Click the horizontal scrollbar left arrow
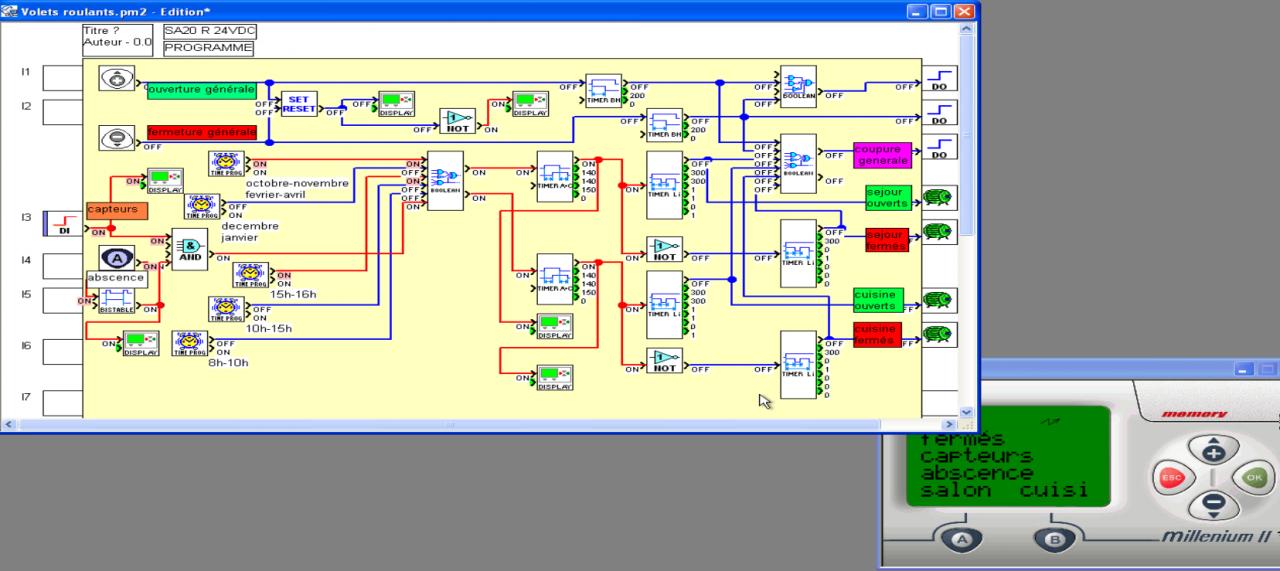The width and height of the screenshot is (1280, 571). (x=9, y=426)
